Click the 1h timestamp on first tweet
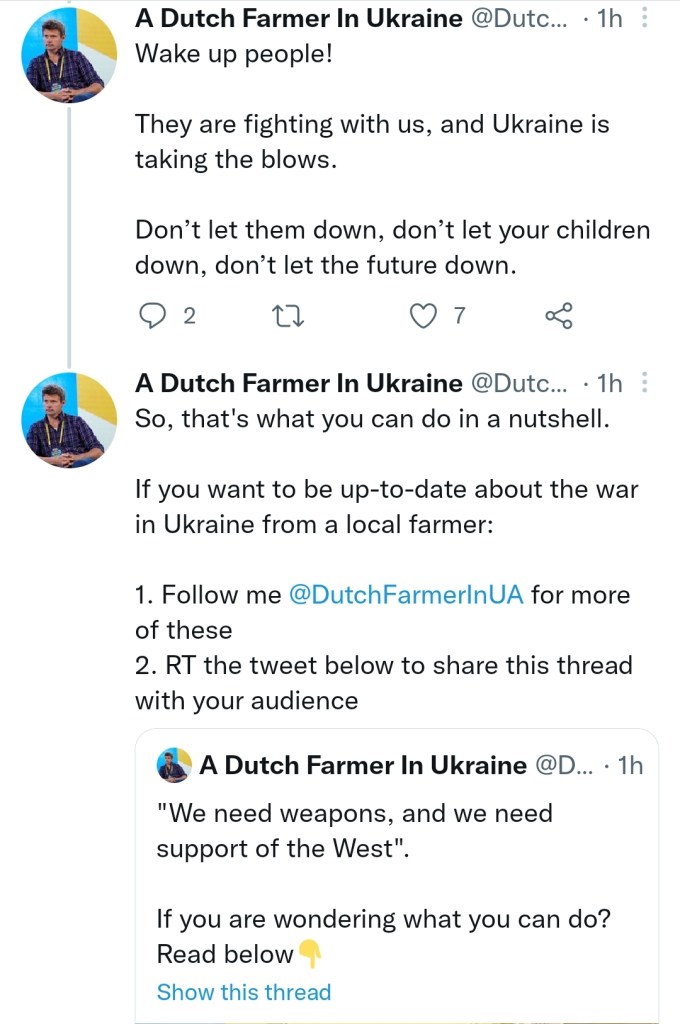The image size is (680, 1024). tap(609, 18)
